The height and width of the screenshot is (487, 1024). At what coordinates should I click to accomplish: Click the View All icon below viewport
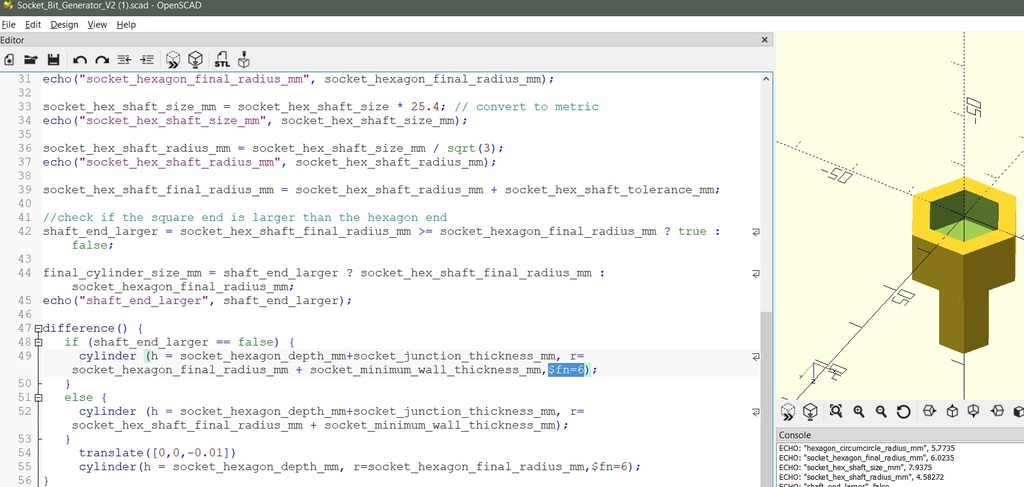(835, 411)
